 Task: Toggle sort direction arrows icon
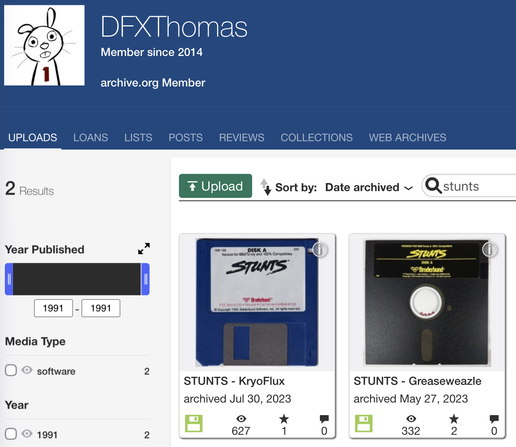coord(266,187)
